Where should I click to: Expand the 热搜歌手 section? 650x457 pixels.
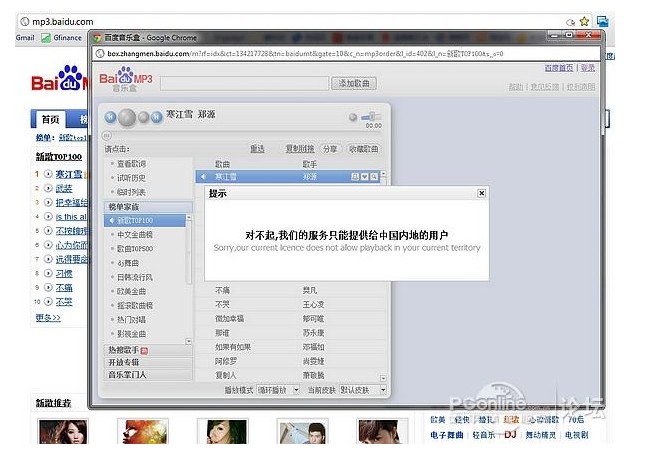point(148,350)
